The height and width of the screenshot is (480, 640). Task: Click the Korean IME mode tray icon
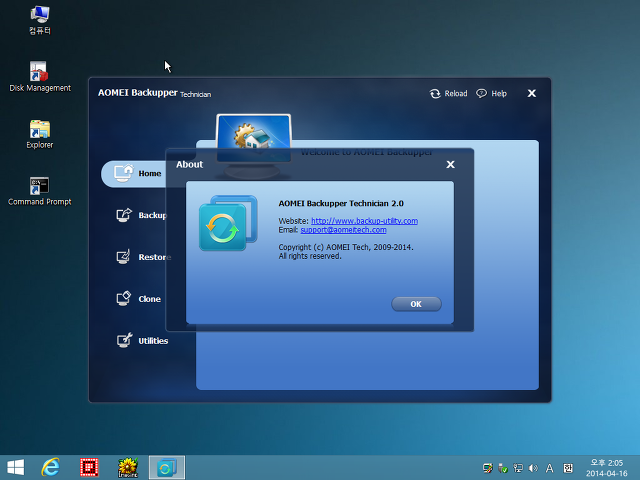[568, 468]
